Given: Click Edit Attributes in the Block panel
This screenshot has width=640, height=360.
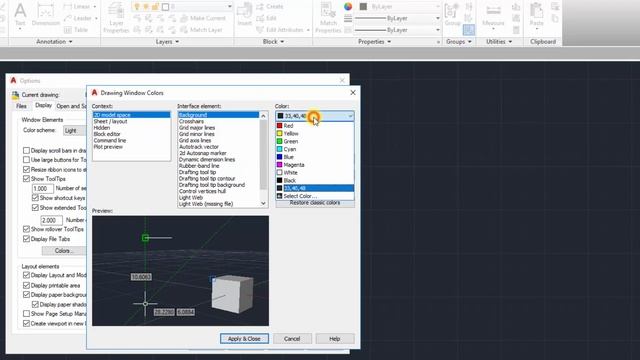Looking at the screenshot, I should point(282,30).
